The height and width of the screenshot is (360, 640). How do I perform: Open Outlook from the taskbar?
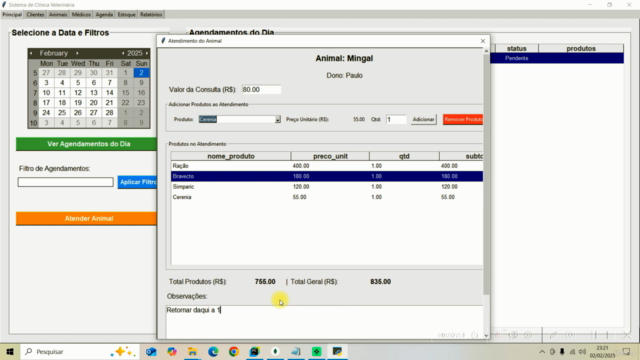coord(151,351)
